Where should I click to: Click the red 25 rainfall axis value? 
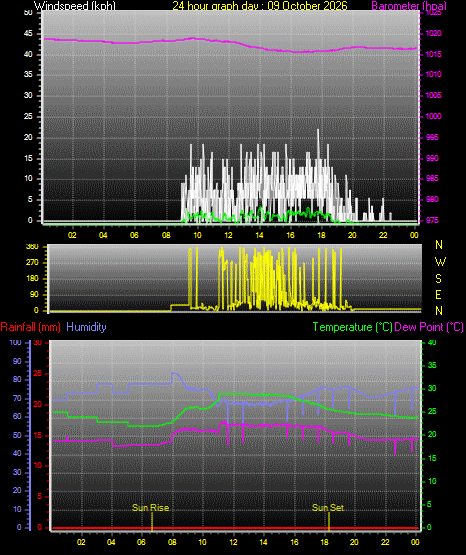tap(38, 373)
